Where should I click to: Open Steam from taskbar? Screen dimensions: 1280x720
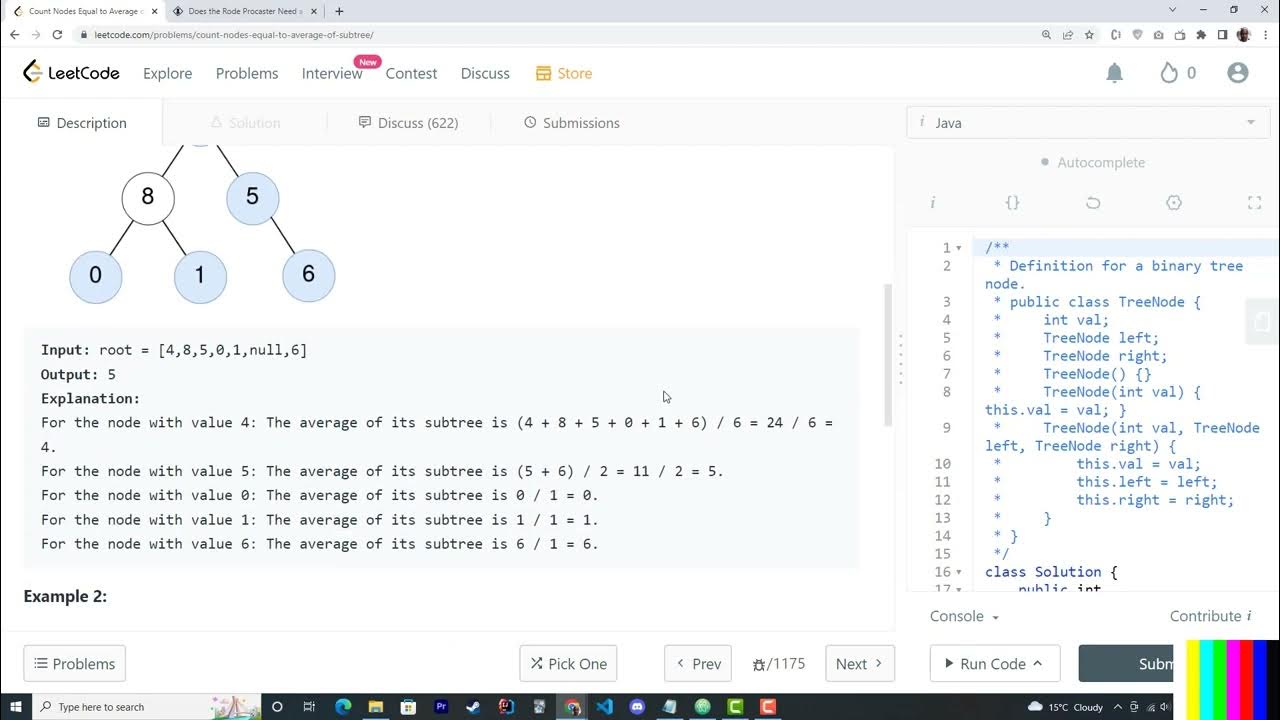point(473,706)
